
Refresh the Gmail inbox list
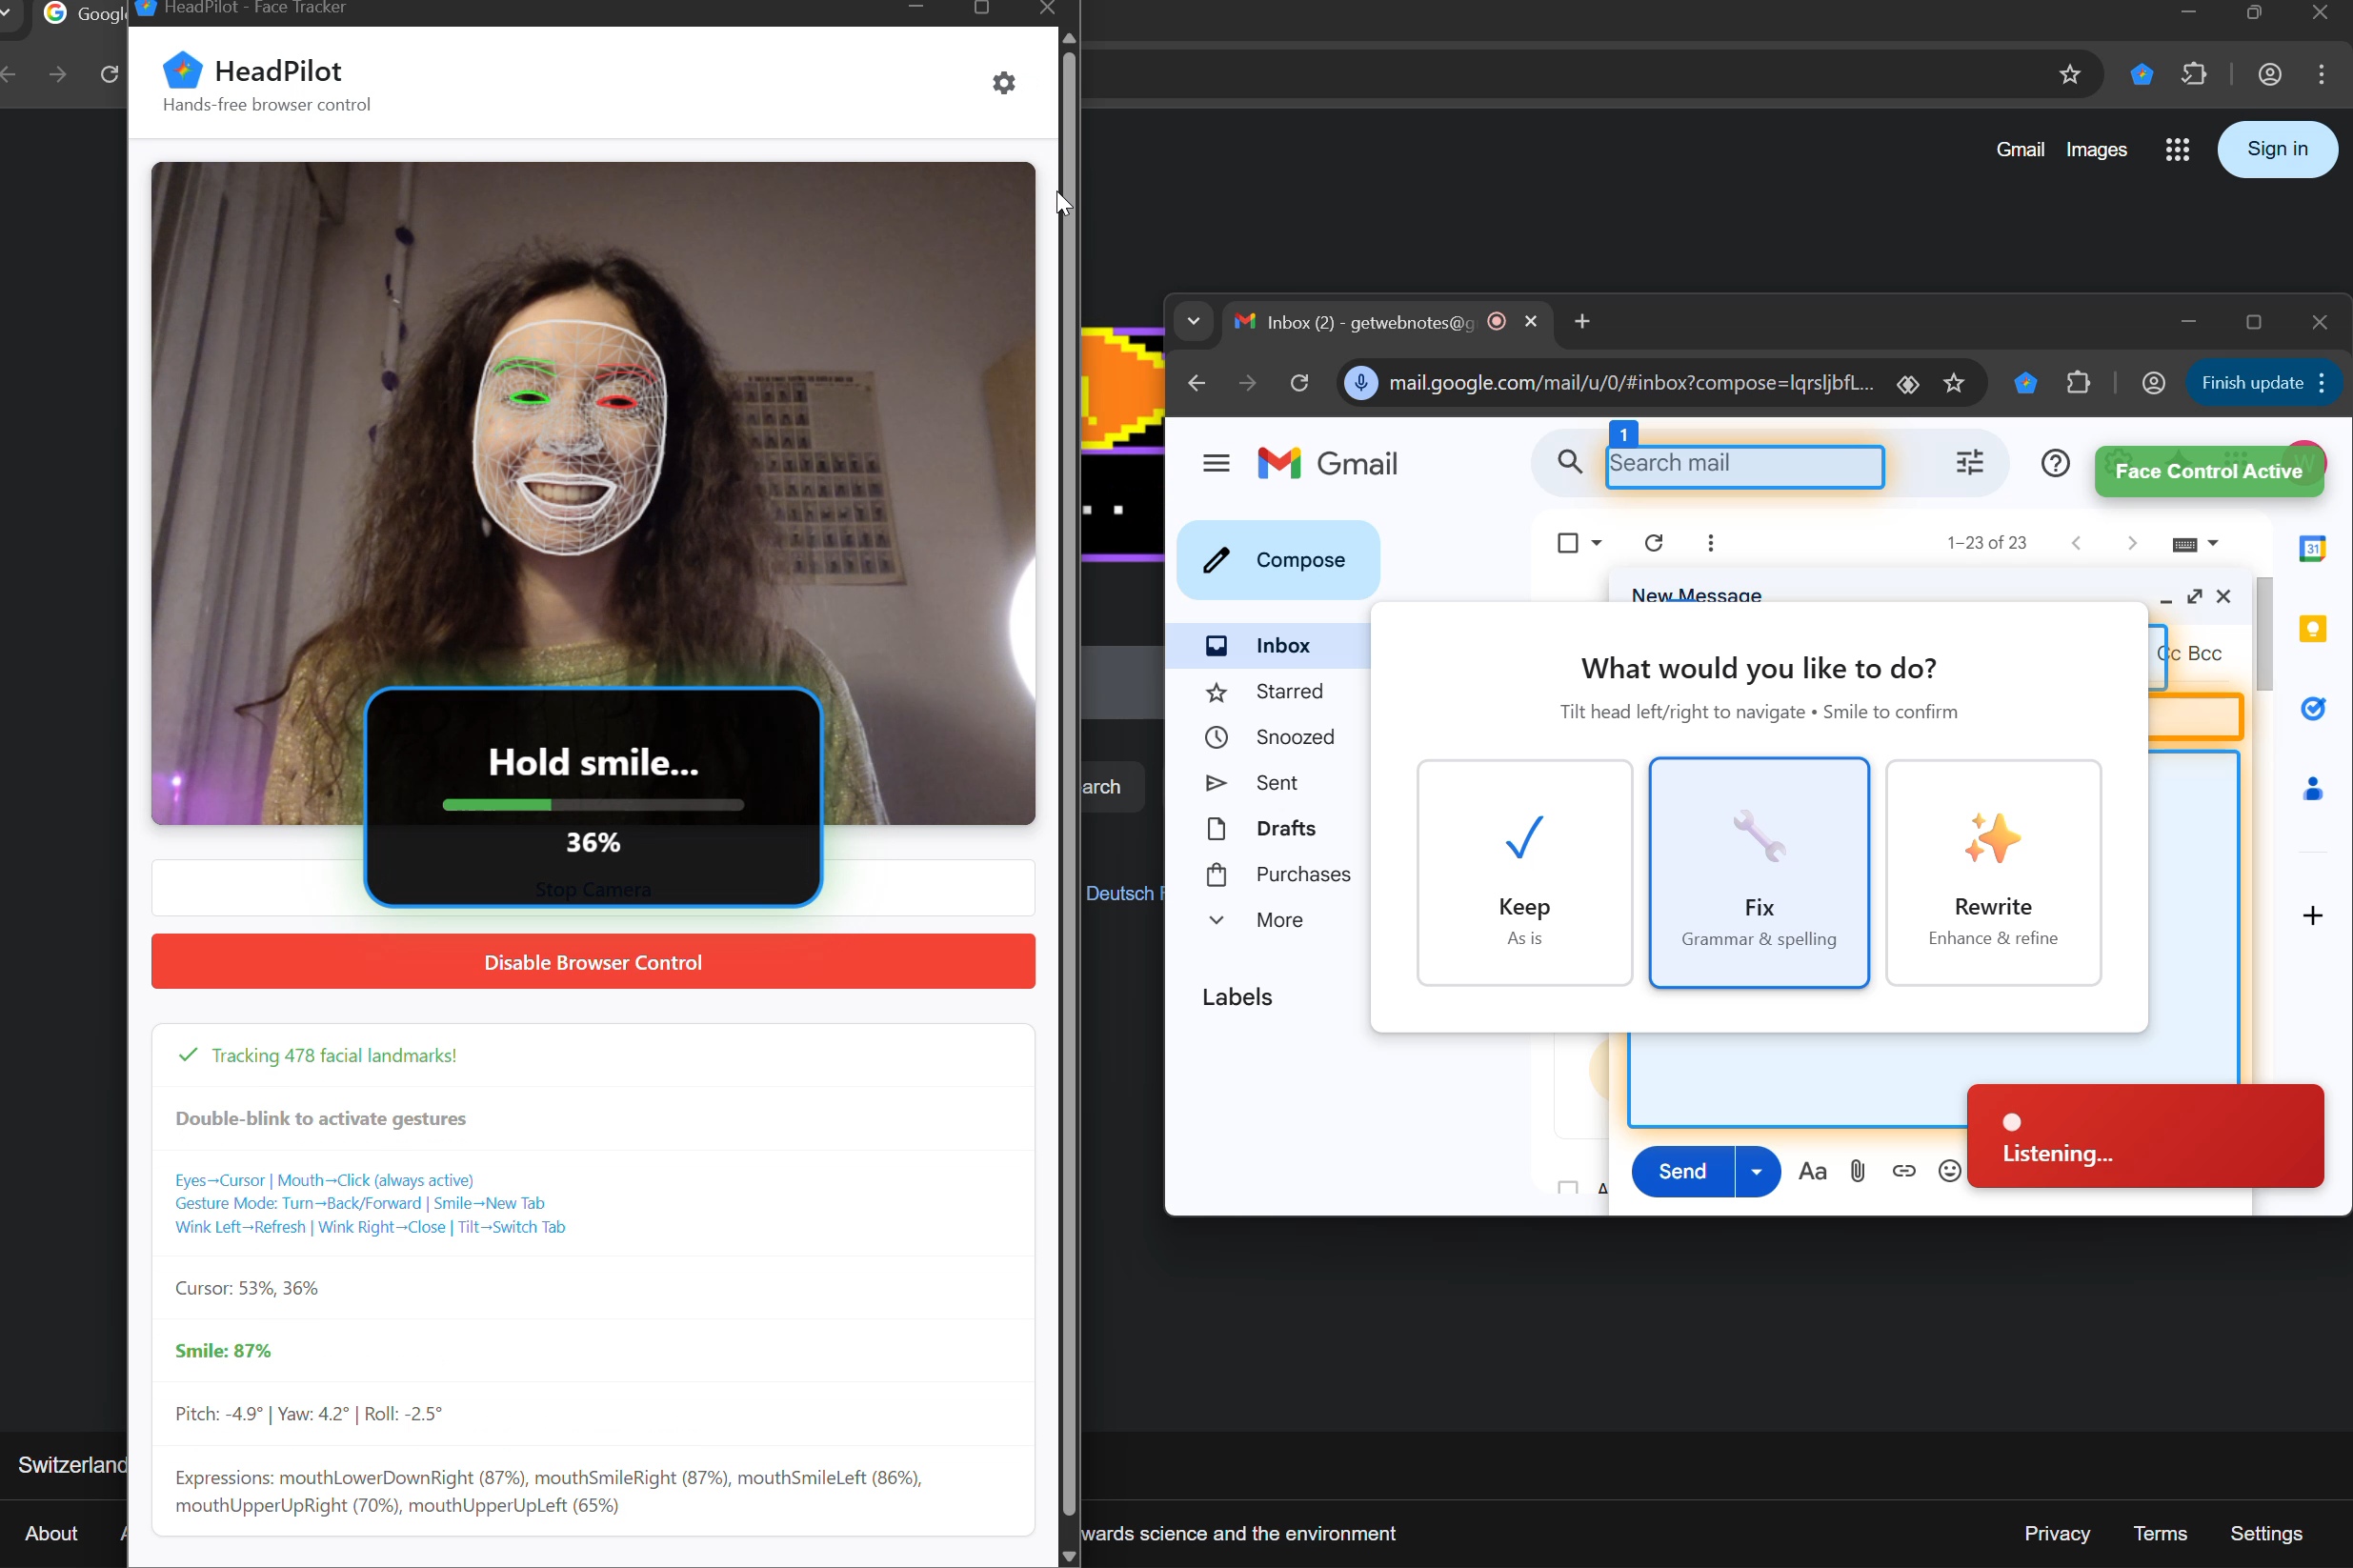click(x=1653, y=543)
